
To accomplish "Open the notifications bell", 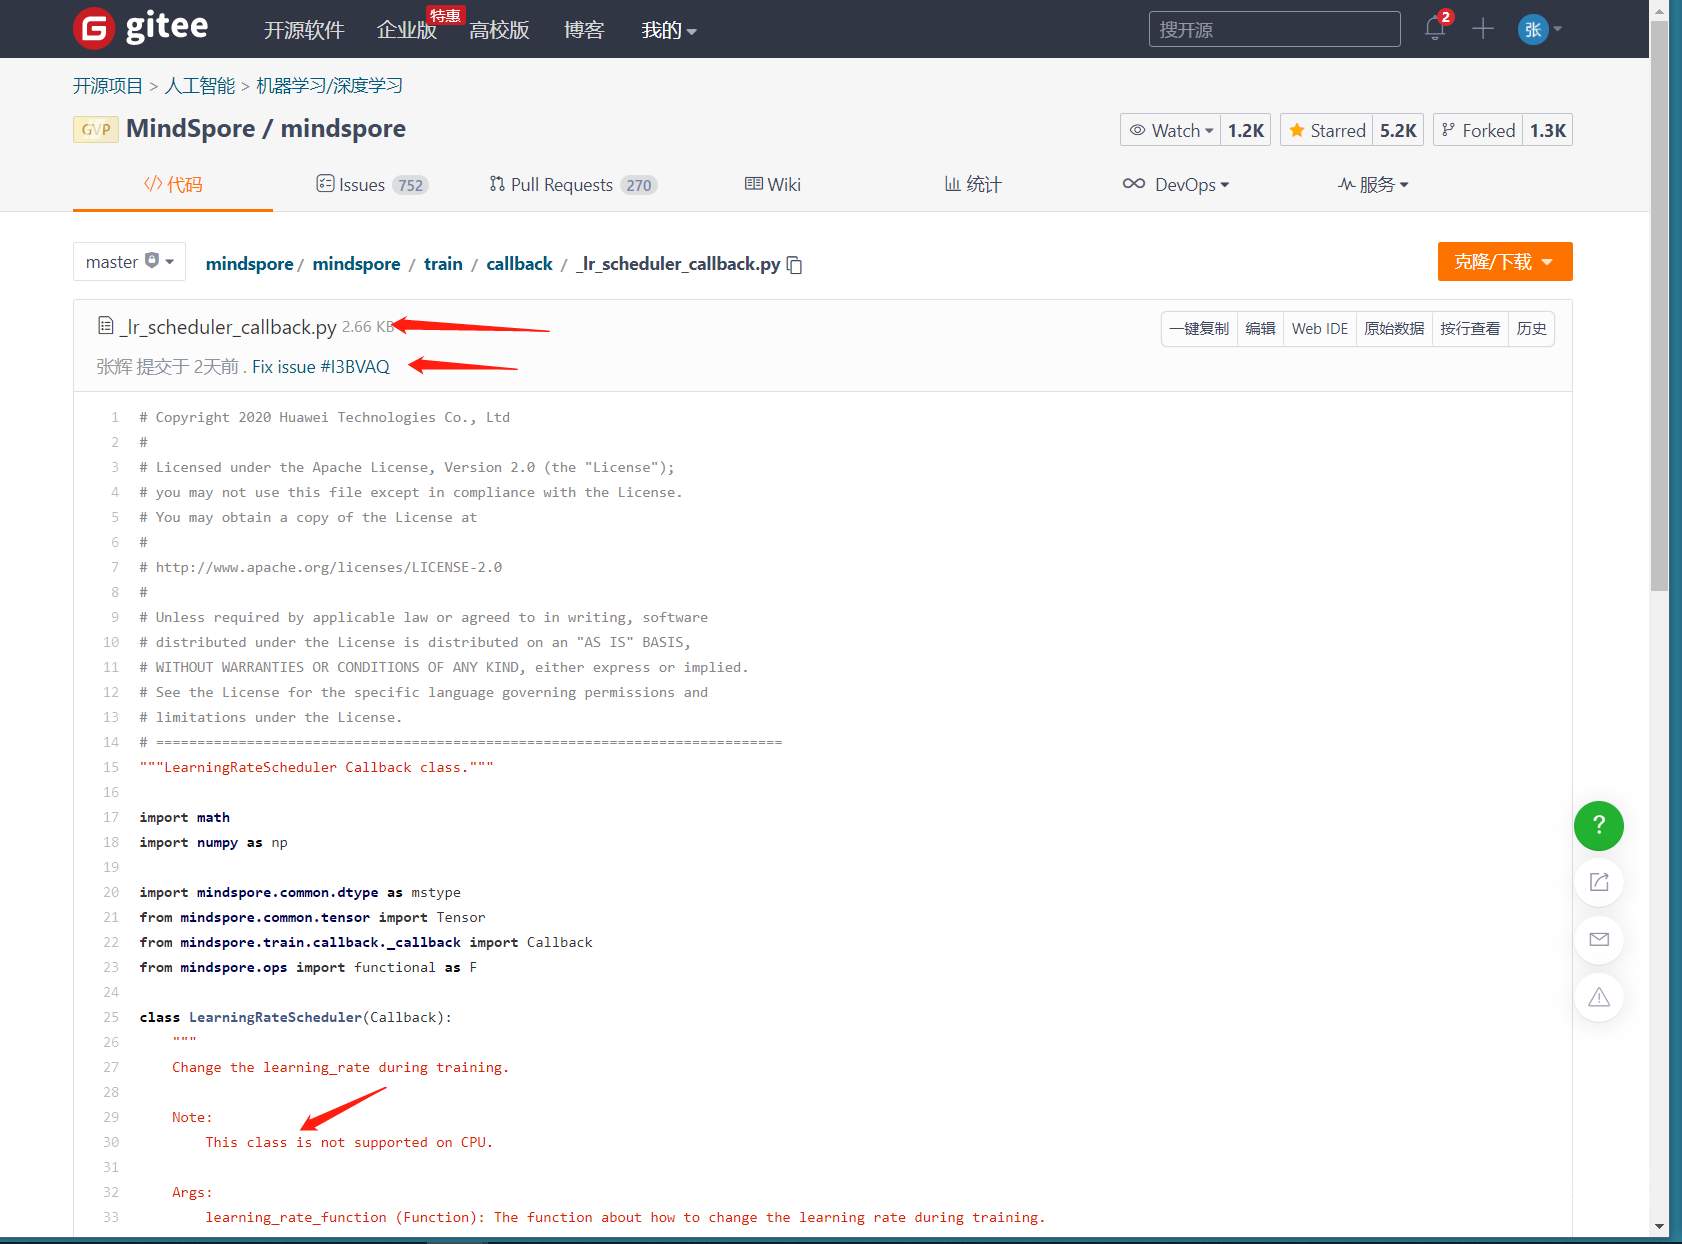I will point(1435,28).
